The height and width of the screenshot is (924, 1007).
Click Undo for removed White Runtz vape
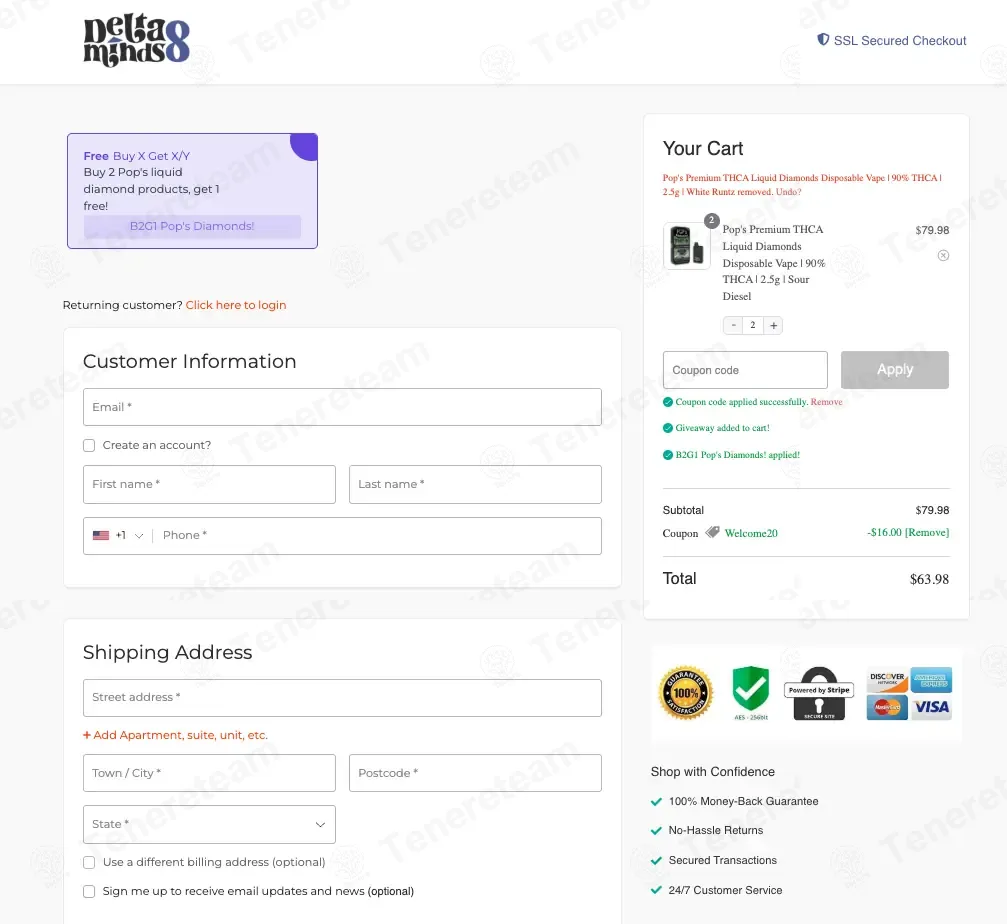point(788,192)
